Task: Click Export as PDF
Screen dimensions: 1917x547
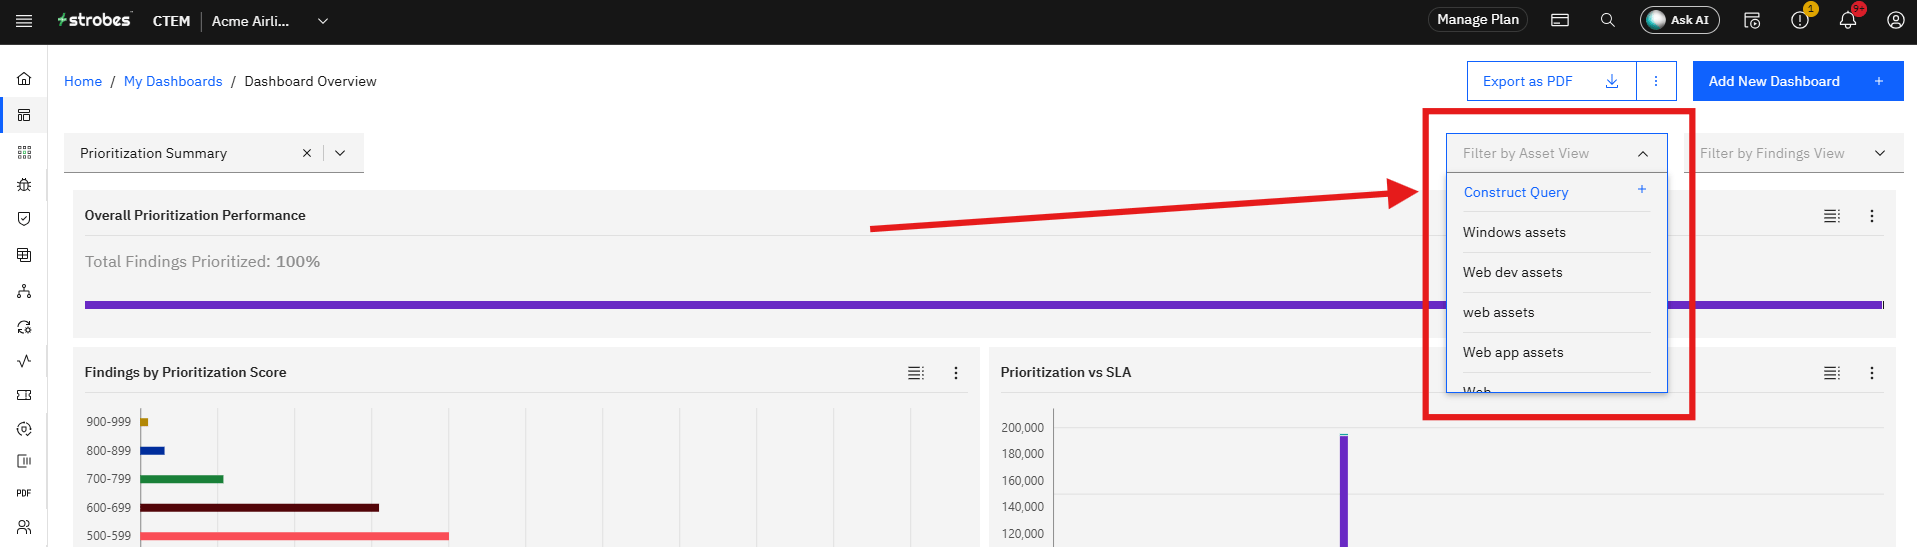Action: tap(1551, 81)
